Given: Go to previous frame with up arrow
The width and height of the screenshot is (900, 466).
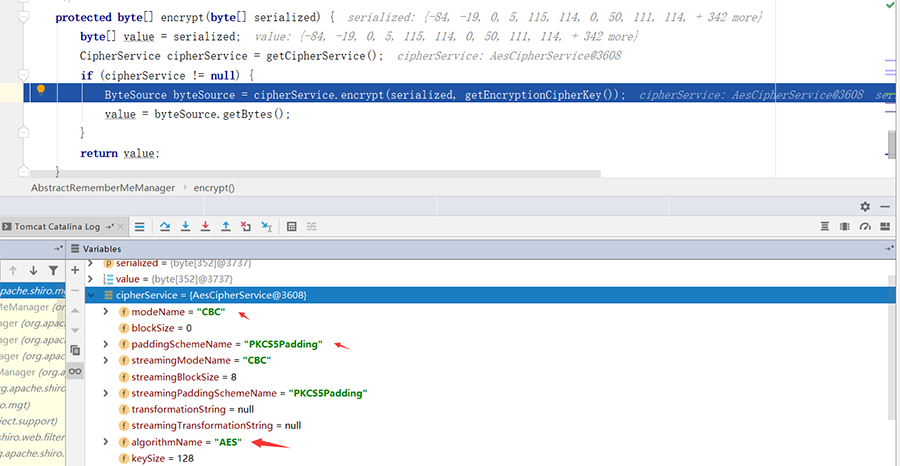Looking at the screenshot, I should pyautogui.click(x=13, y=270).
